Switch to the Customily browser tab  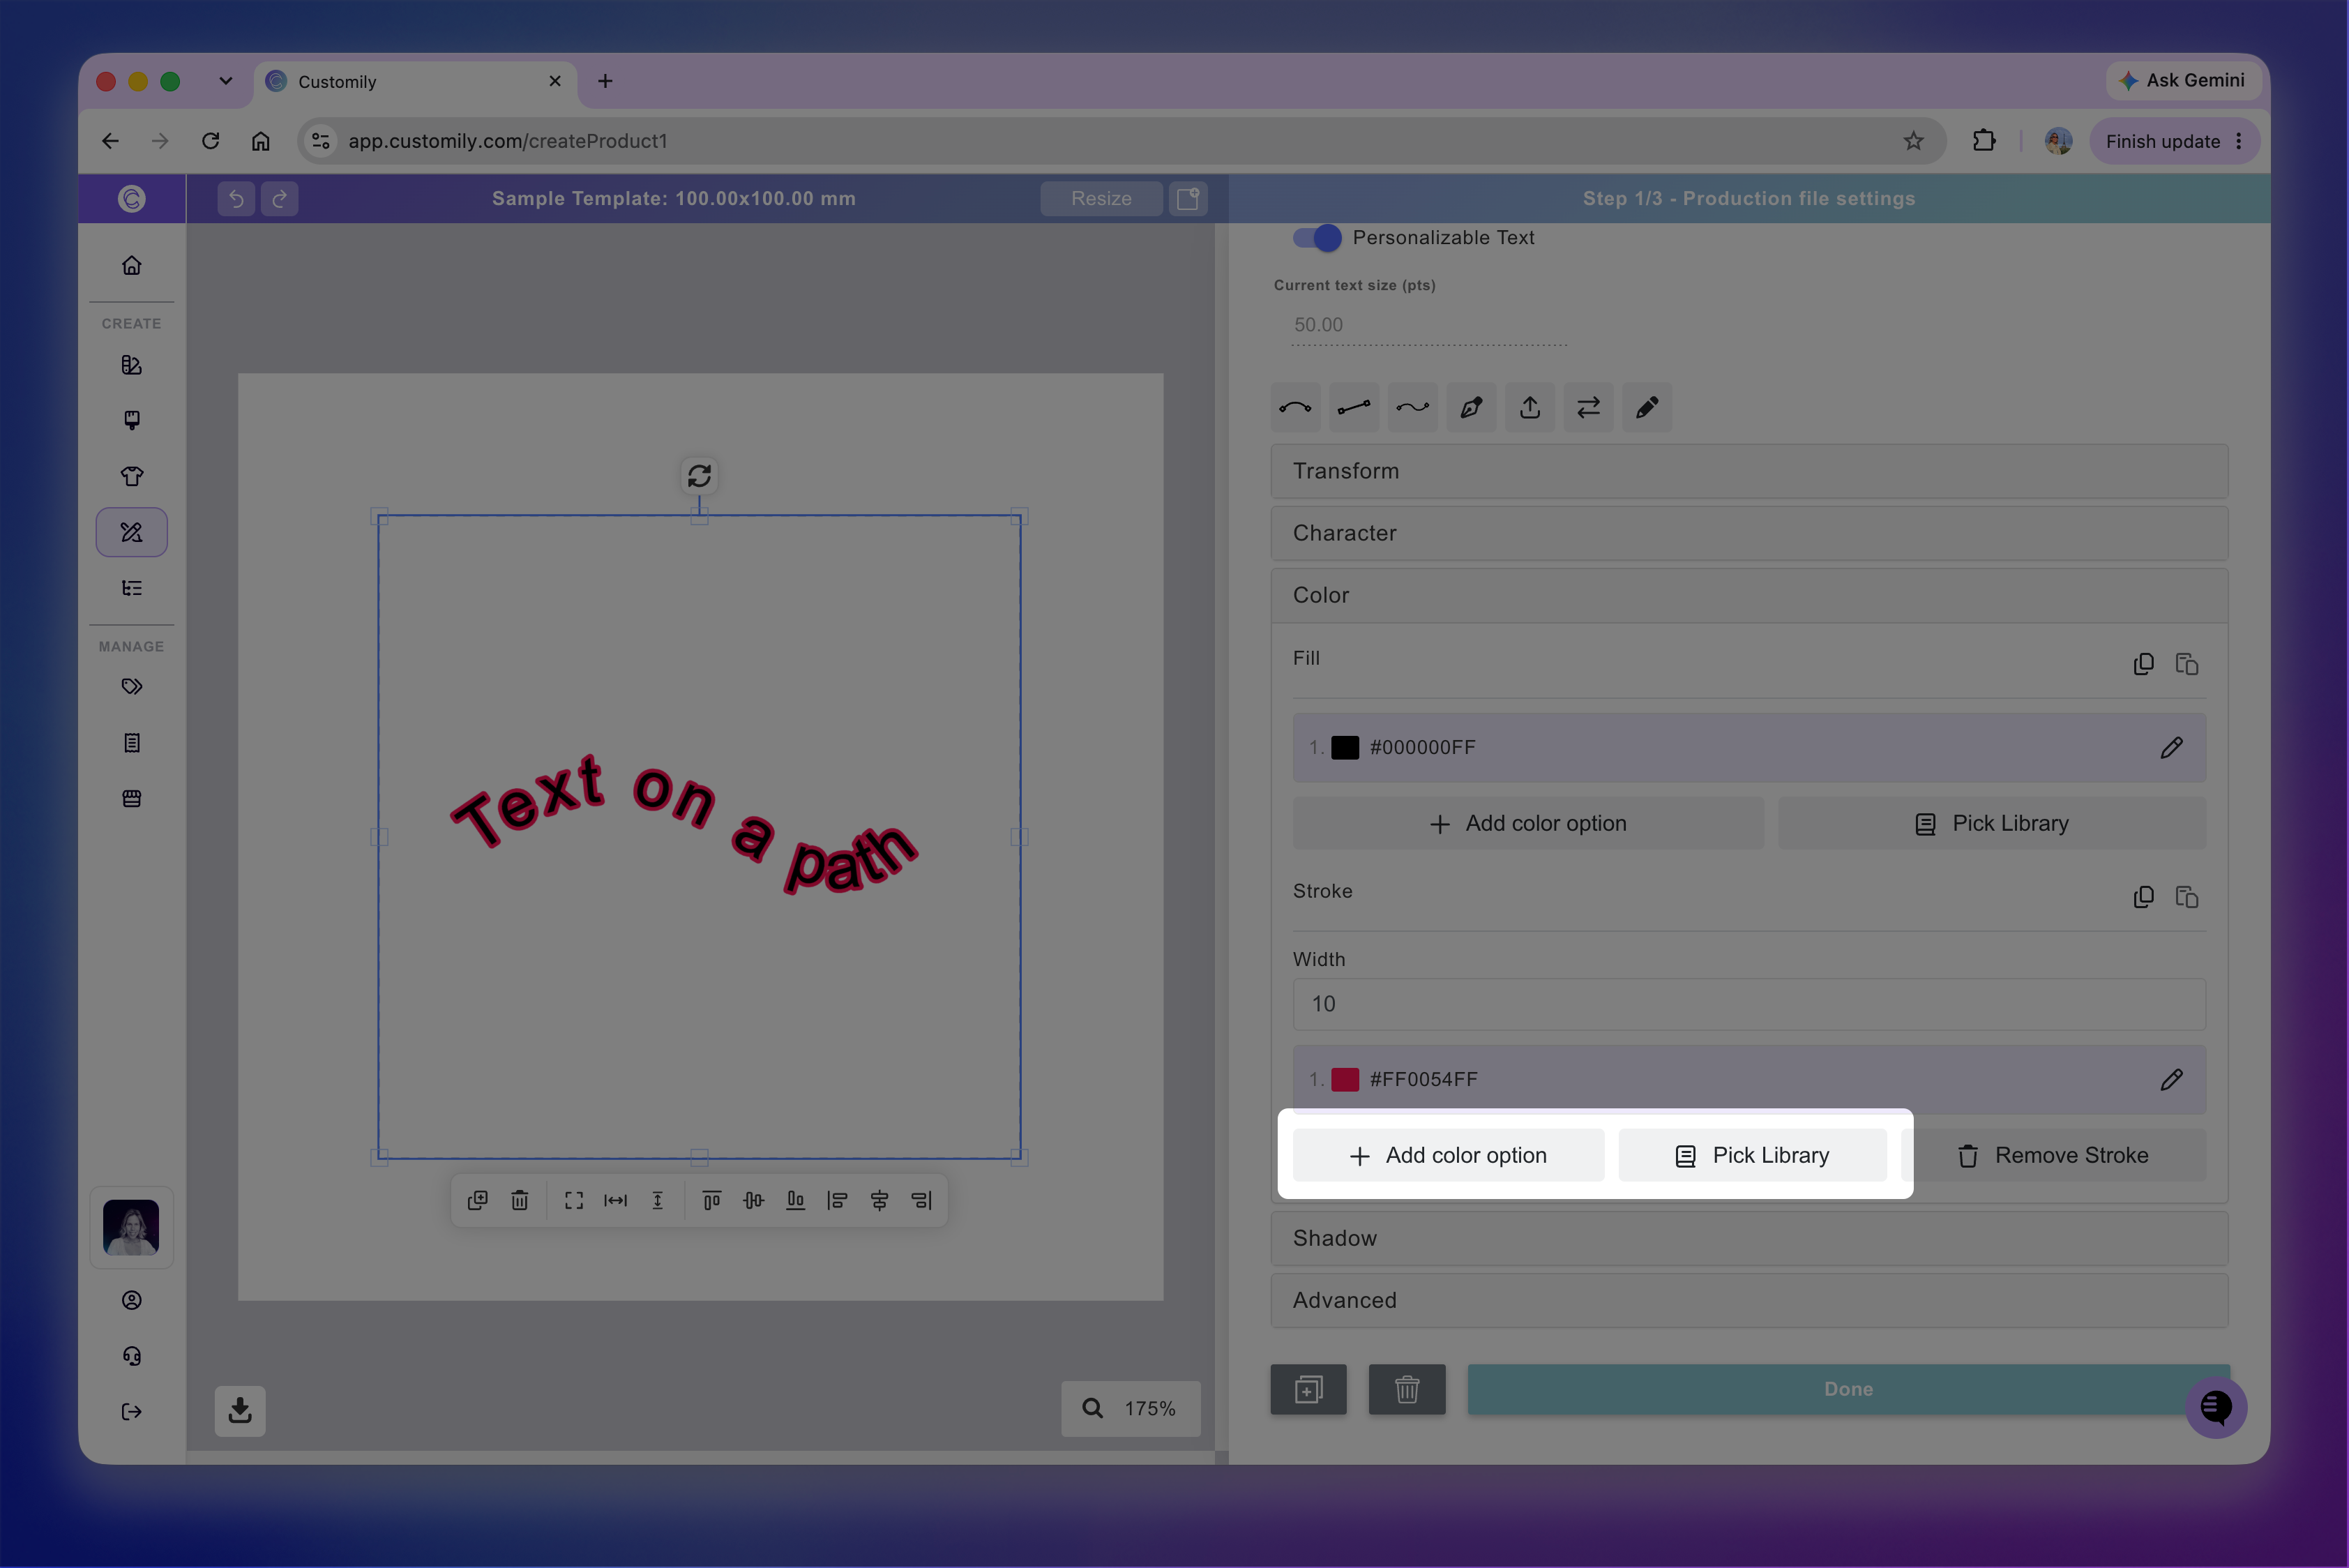click(415, 81)
